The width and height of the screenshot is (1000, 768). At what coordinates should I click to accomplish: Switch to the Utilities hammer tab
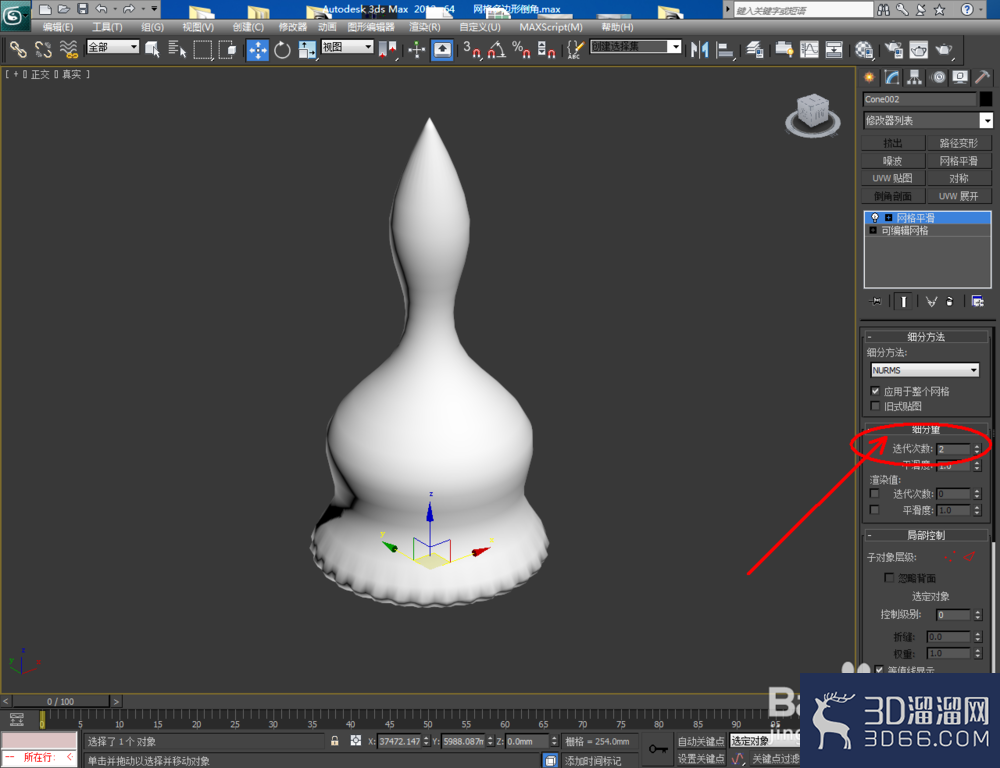coord(983,78)
